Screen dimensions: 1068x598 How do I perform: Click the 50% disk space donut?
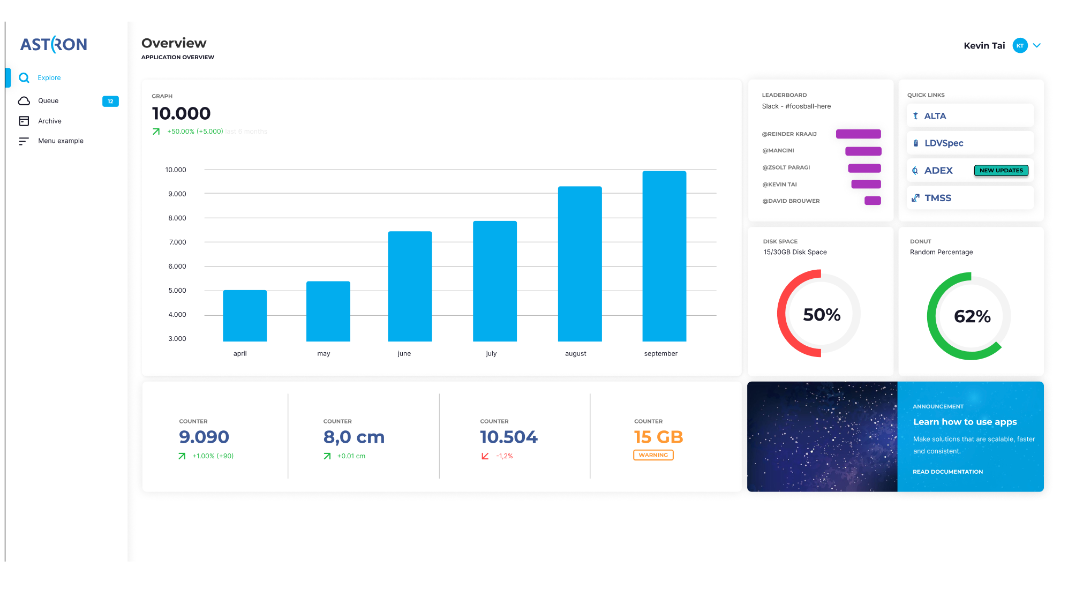[821, 315]
